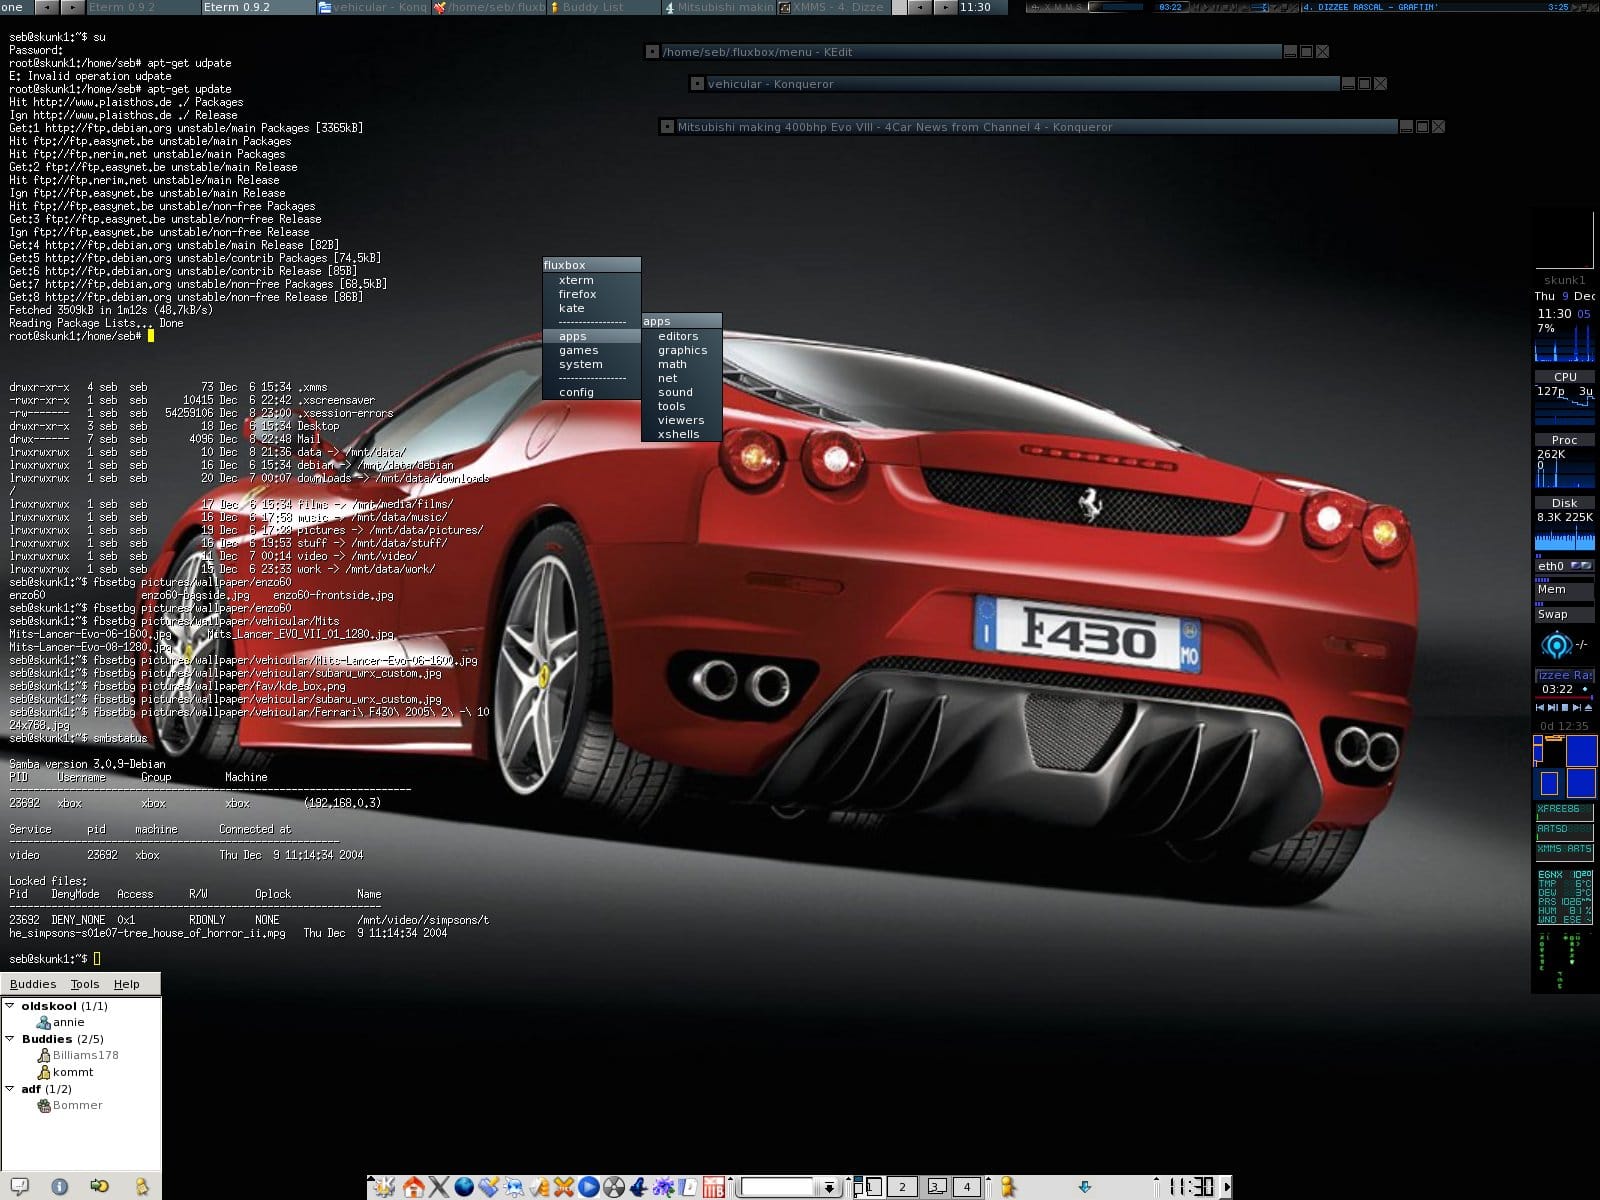Click the eject button in XMMS dock applet
The image size is (1600, 1200).
click(1588, 708)
